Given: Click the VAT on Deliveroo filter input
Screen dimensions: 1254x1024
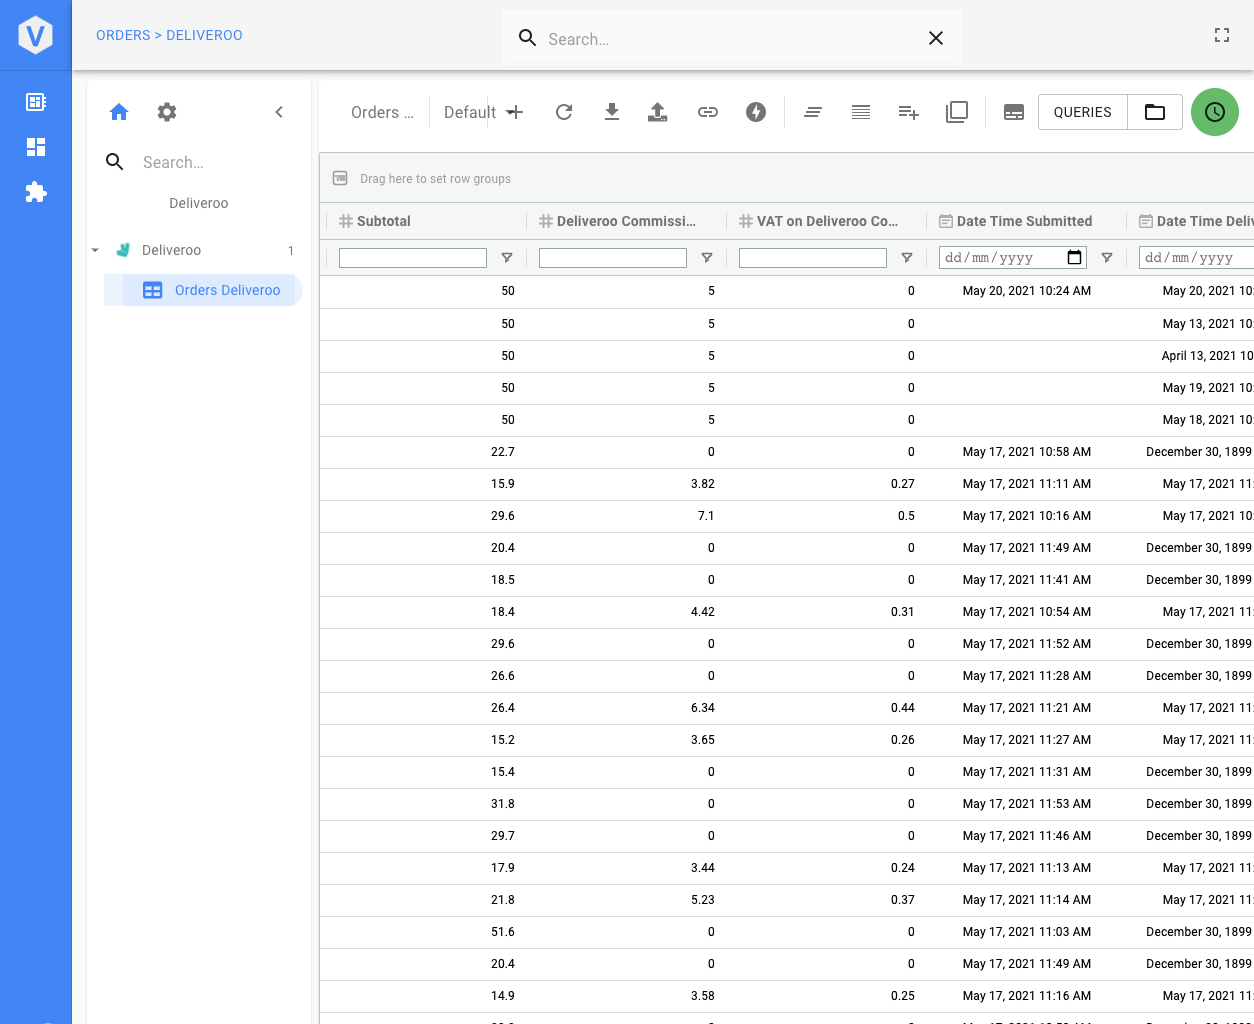Looking at the screenshot, I should pos(812,258).
